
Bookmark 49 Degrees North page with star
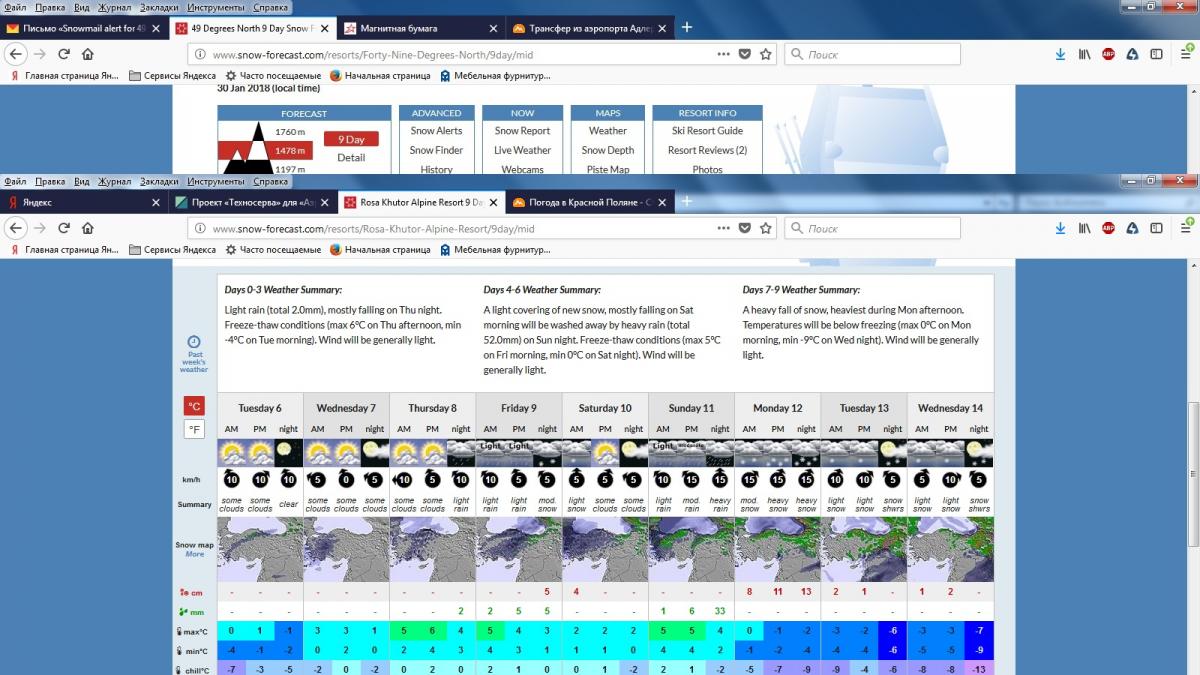point(766,54)
